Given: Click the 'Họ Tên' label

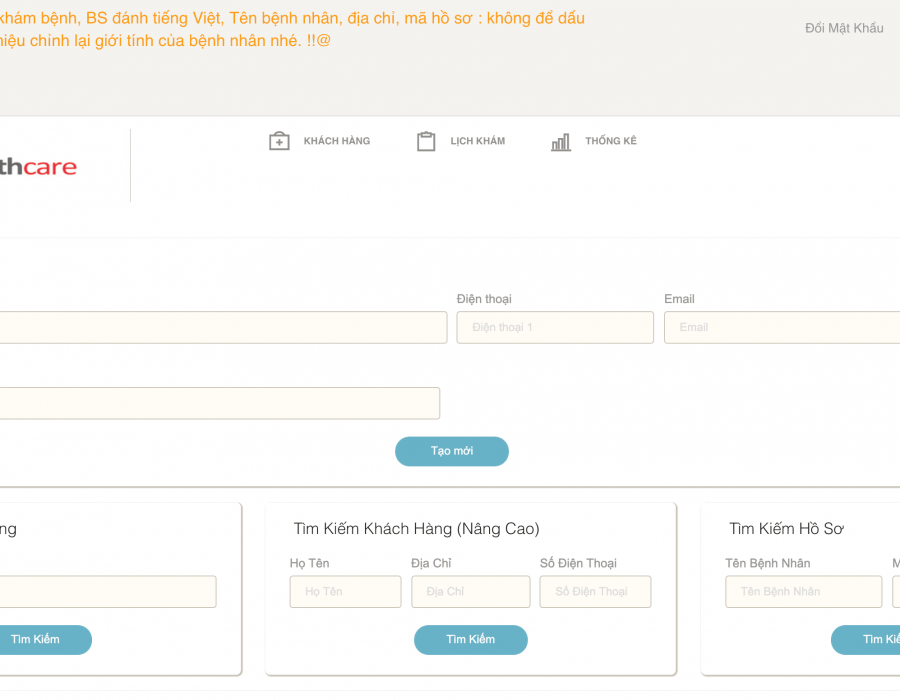Looking at the screenshot, I should click(309, 563).
